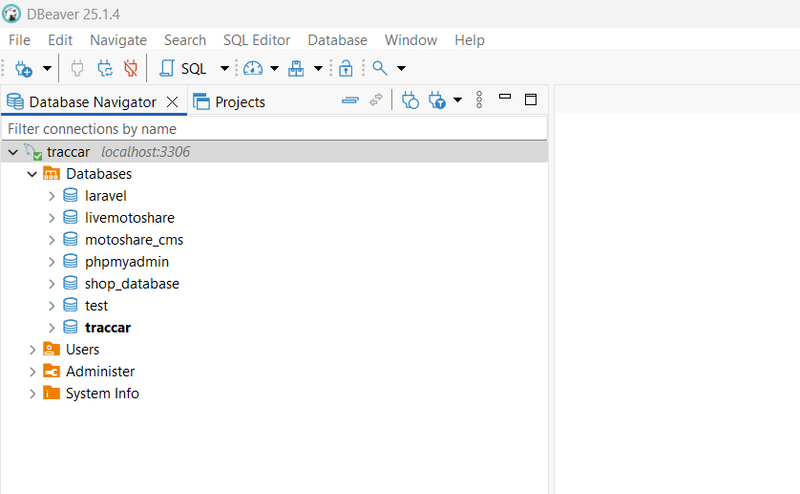Open the Search menu
Viewport: 800px width, 494px height.
pos(185,40)
